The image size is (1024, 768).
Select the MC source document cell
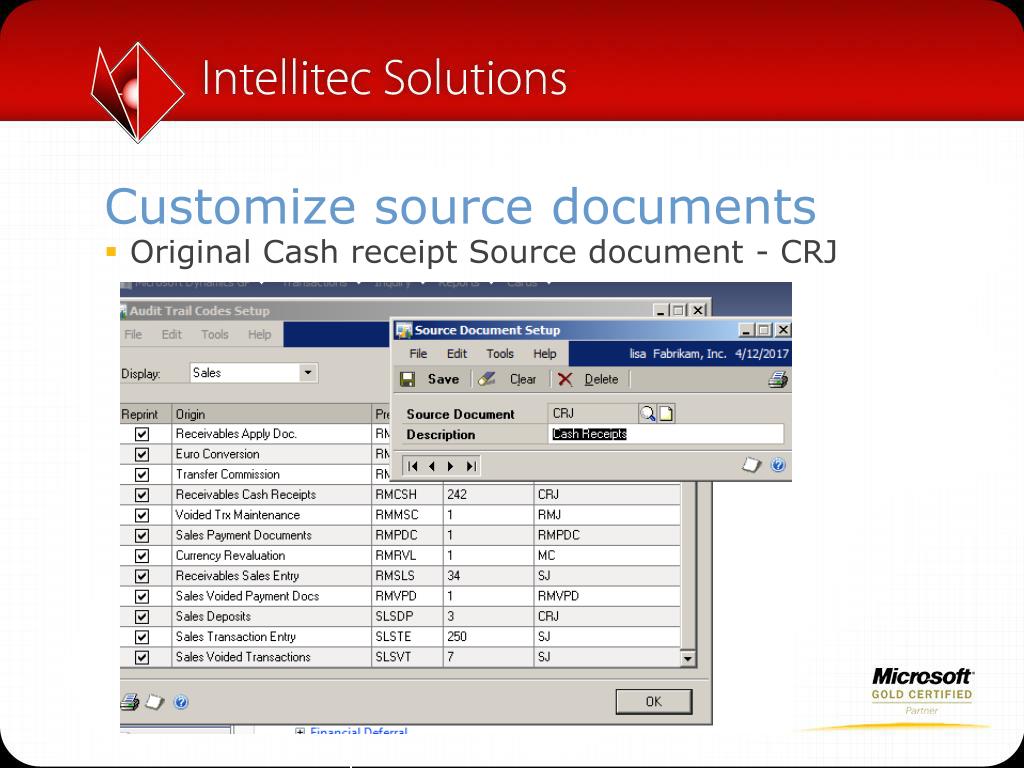pos(607,555)
